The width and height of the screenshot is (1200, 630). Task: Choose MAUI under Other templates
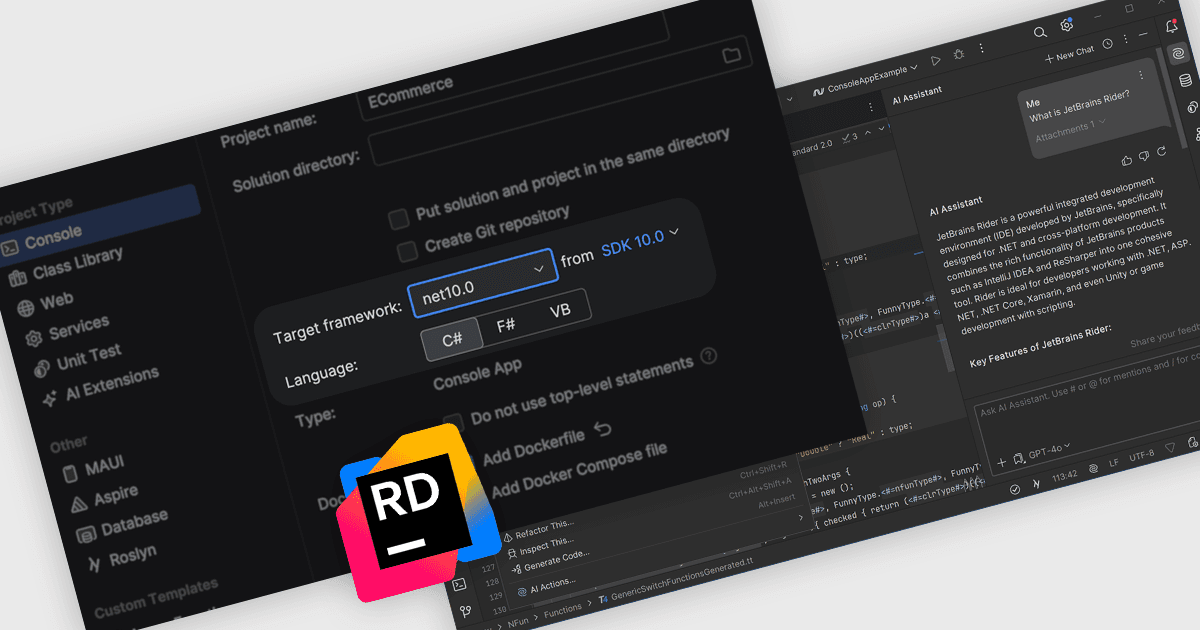point(93,466)
